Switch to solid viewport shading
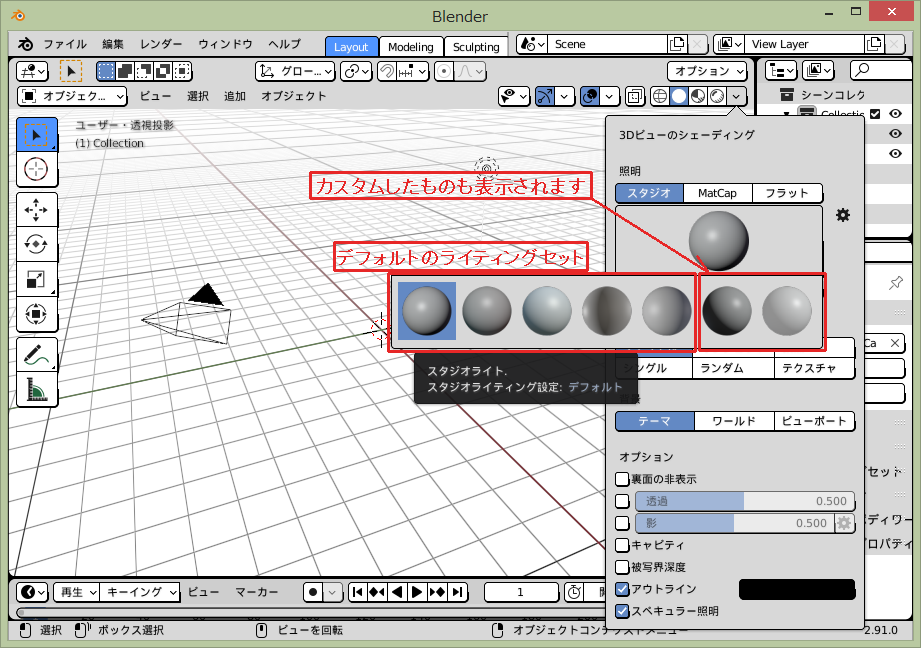The image size is (921, 648). (x=678, y=96)
